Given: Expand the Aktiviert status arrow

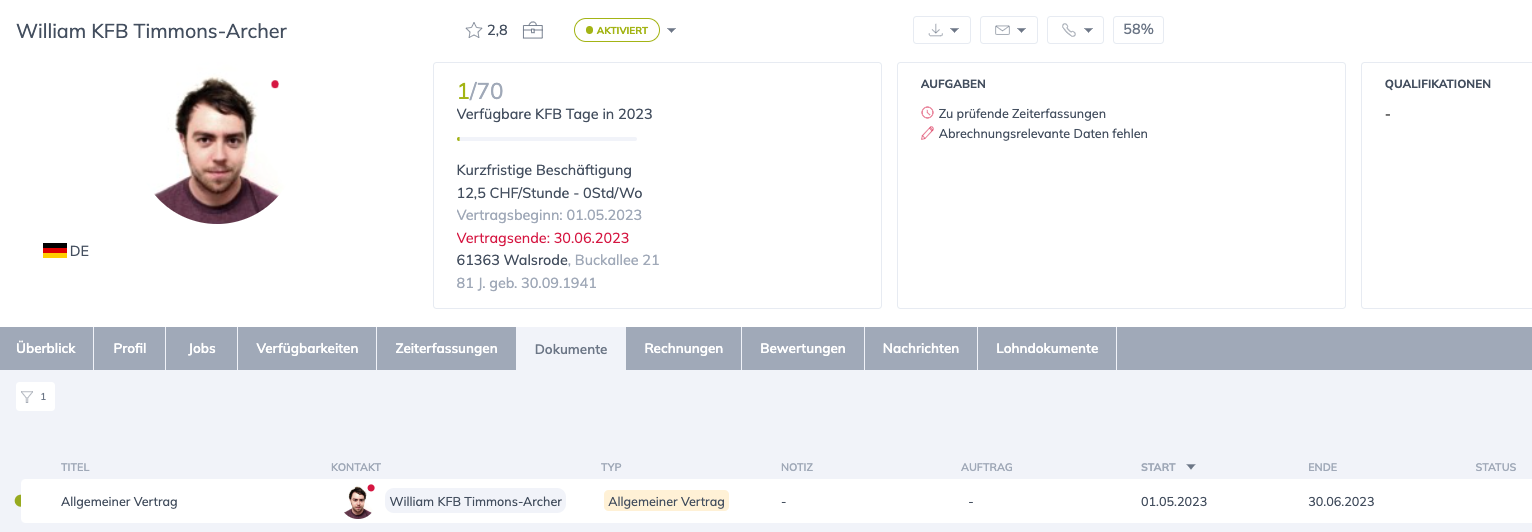Looking at the screenshot, I should [672, 30].
